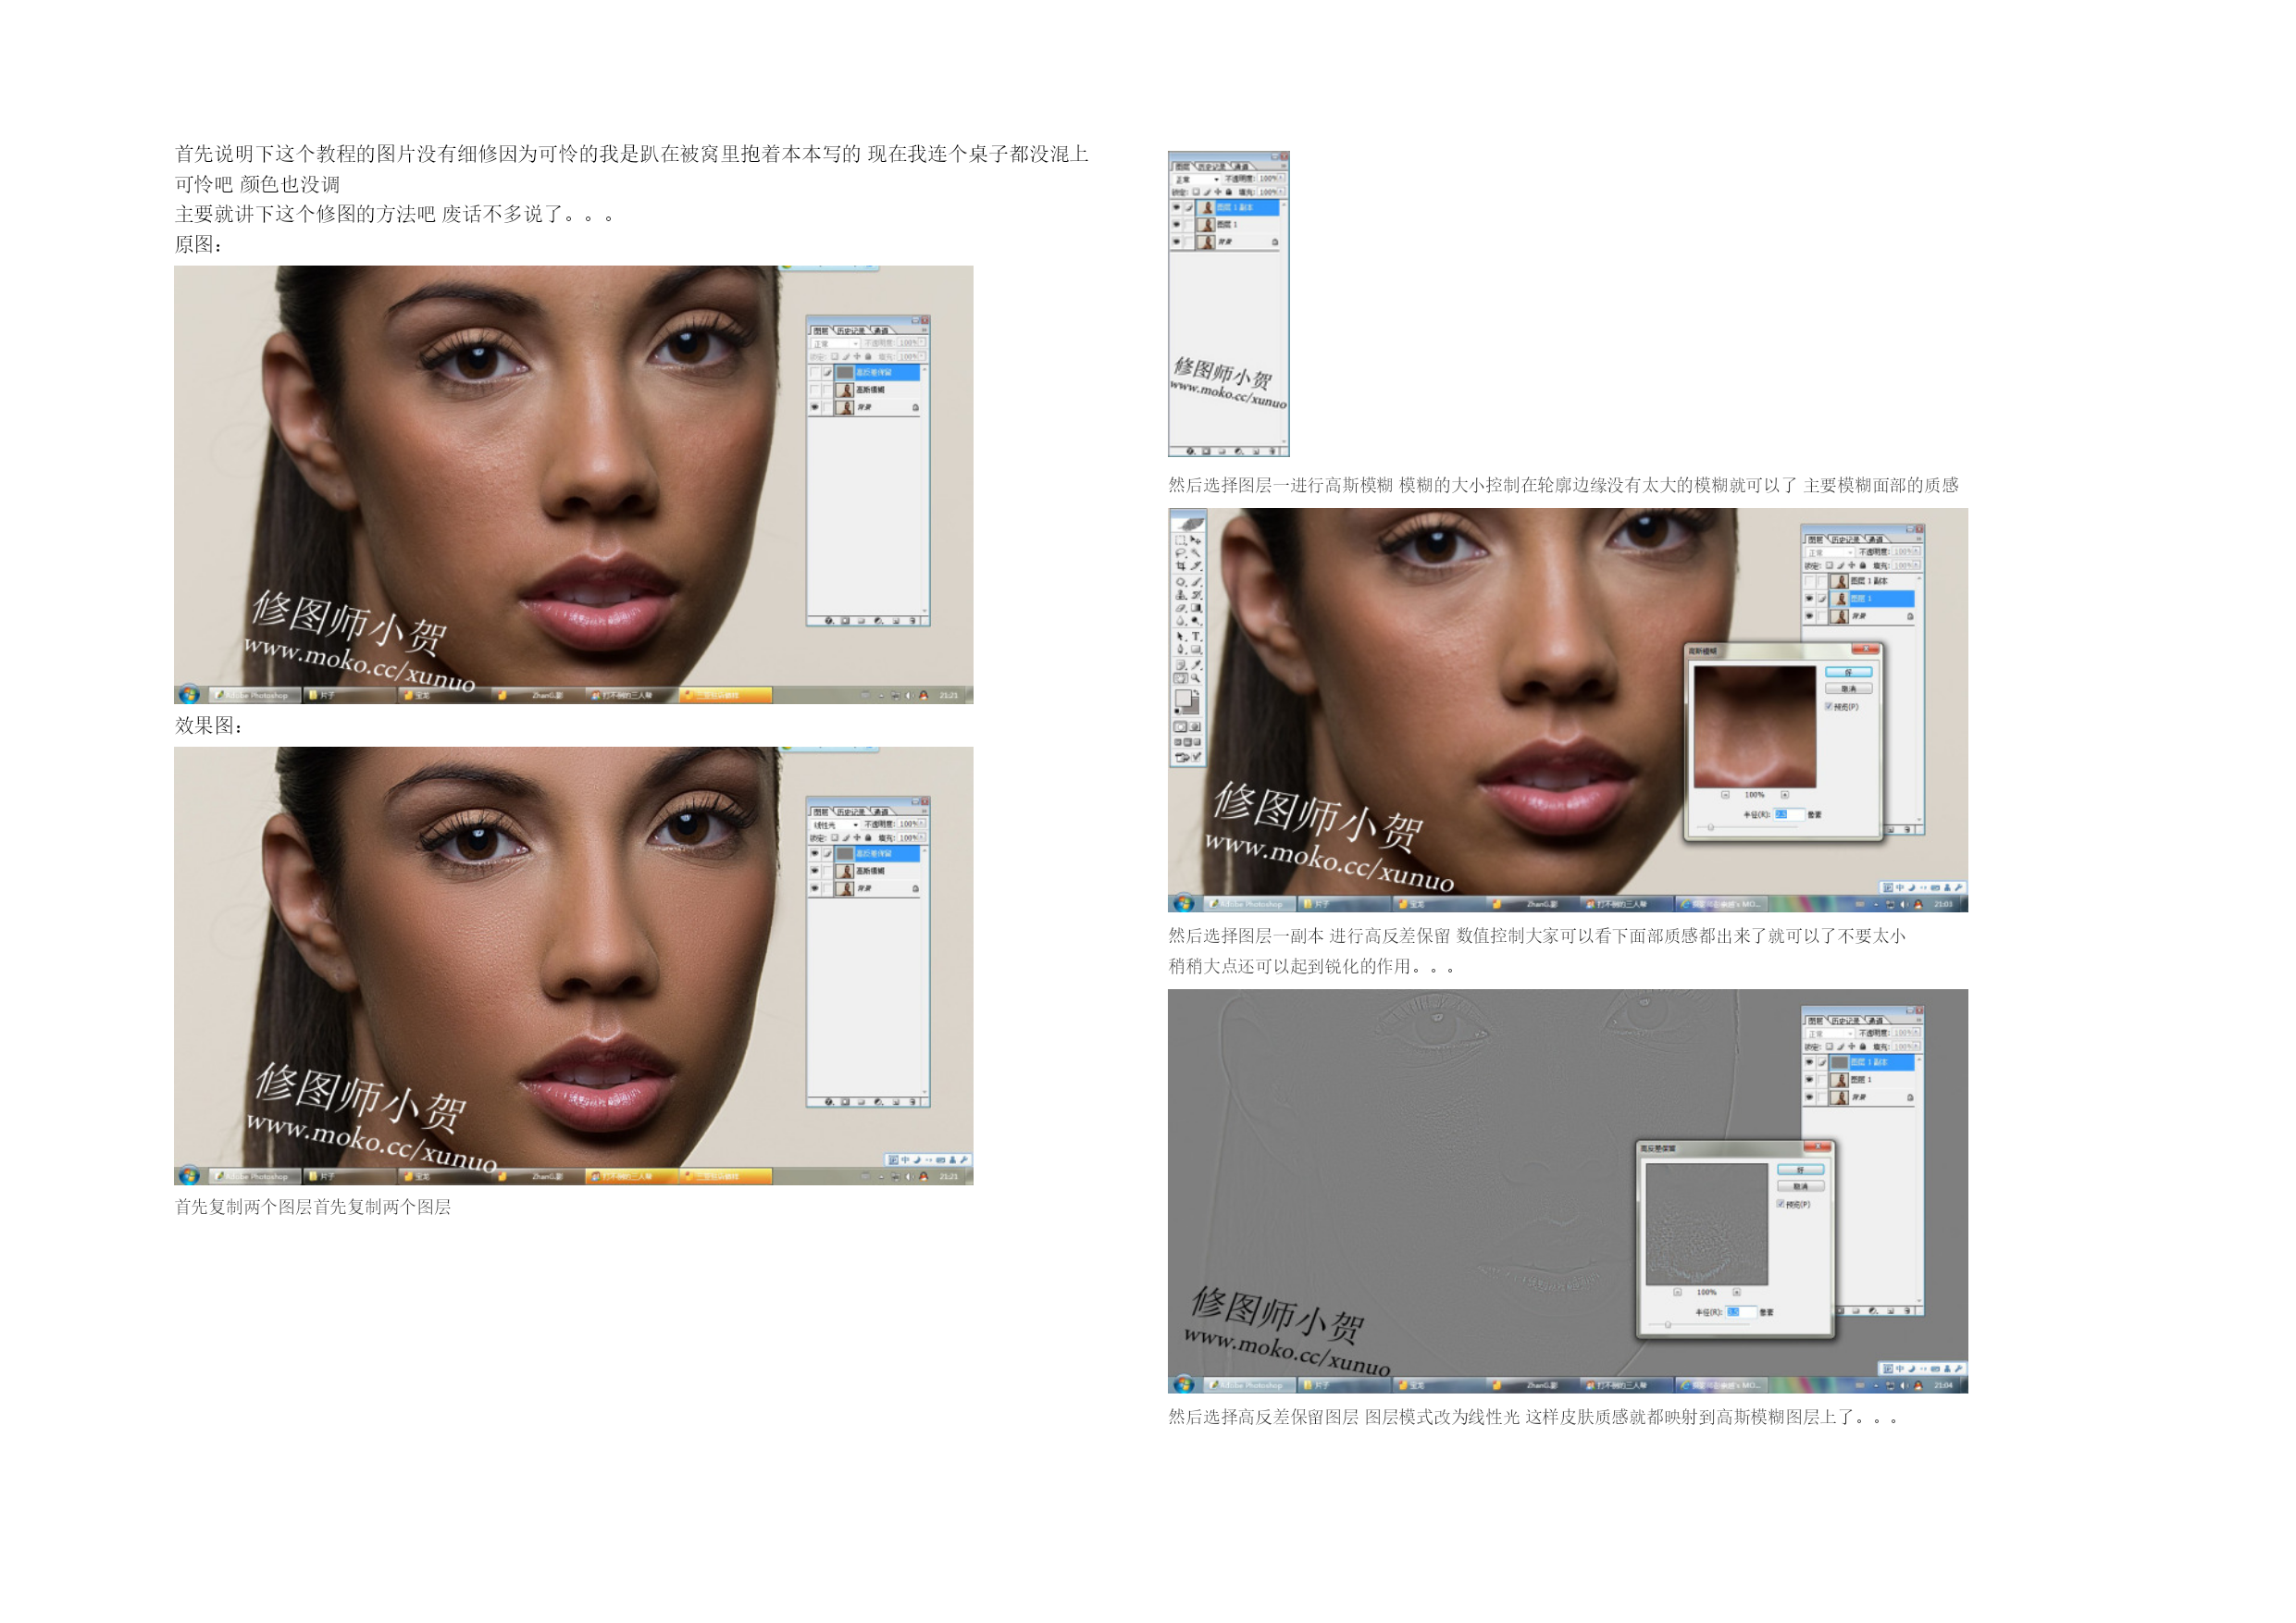
Task: Open the Channels tab in standalone layers panel
Action: (x=1241, y=167)
